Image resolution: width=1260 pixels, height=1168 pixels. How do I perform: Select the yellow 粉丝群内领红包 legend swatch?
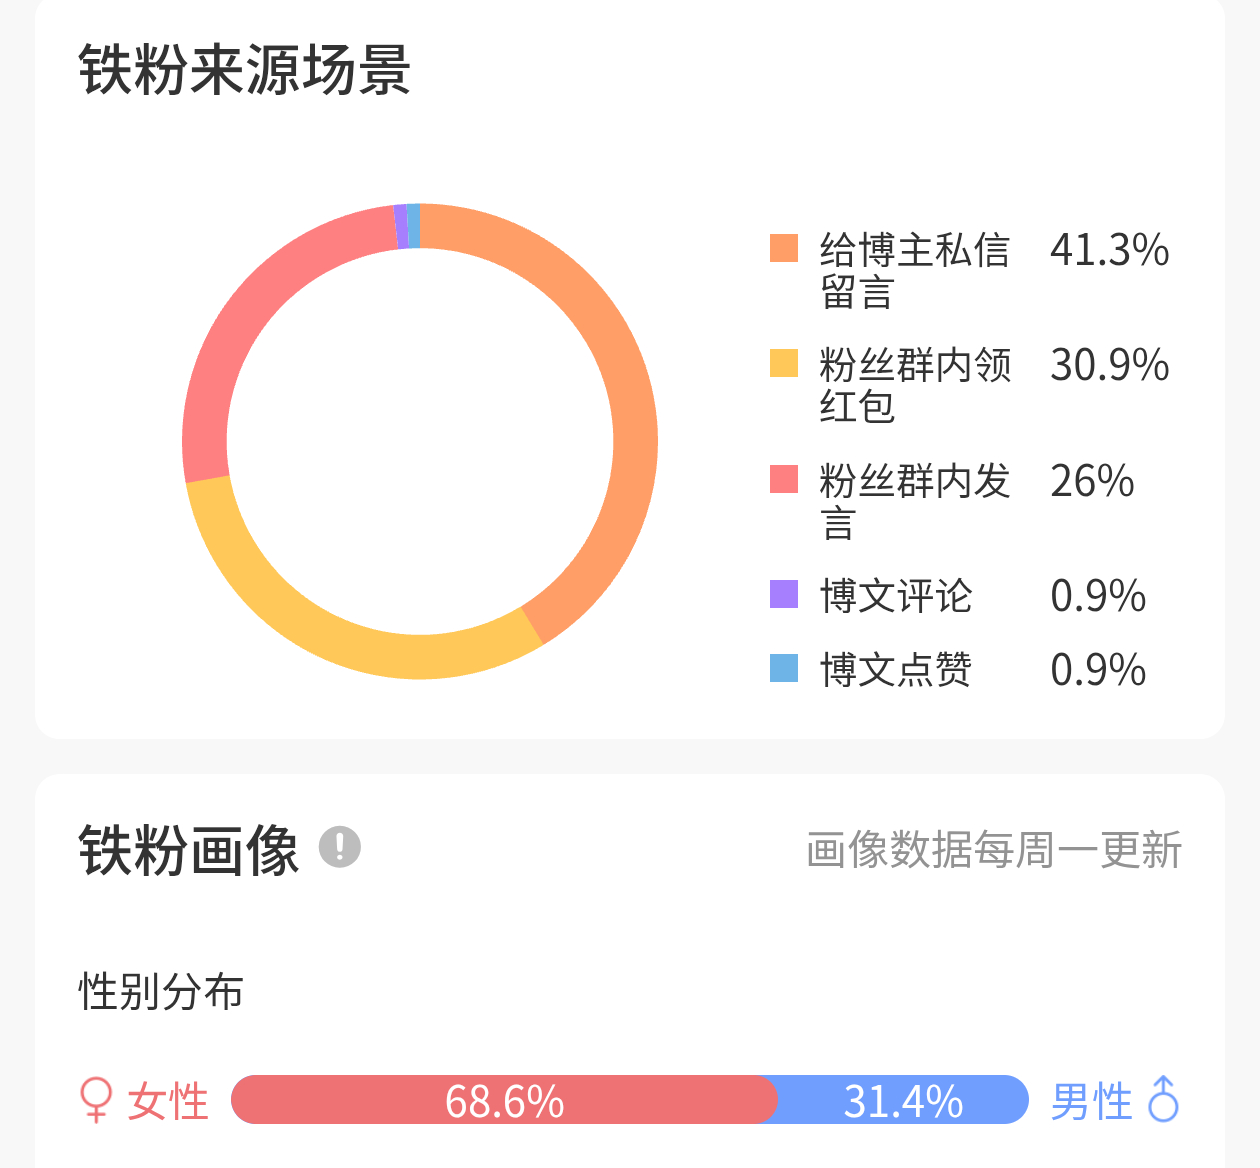[x=784, y=363]
